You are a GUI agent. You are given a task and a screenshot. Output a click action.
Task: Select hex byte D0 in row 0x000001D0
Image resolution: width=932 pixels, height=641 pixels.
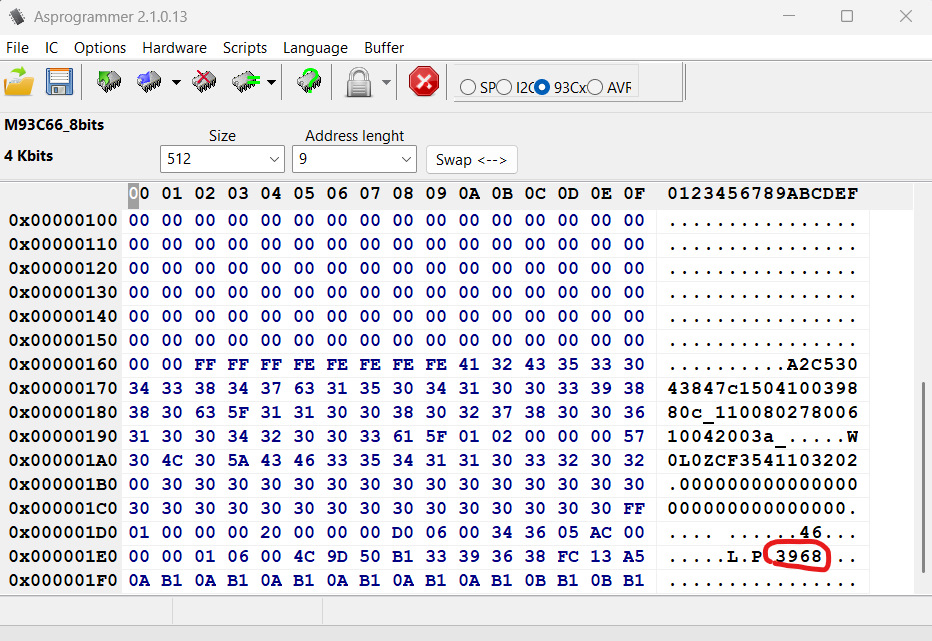403,532
